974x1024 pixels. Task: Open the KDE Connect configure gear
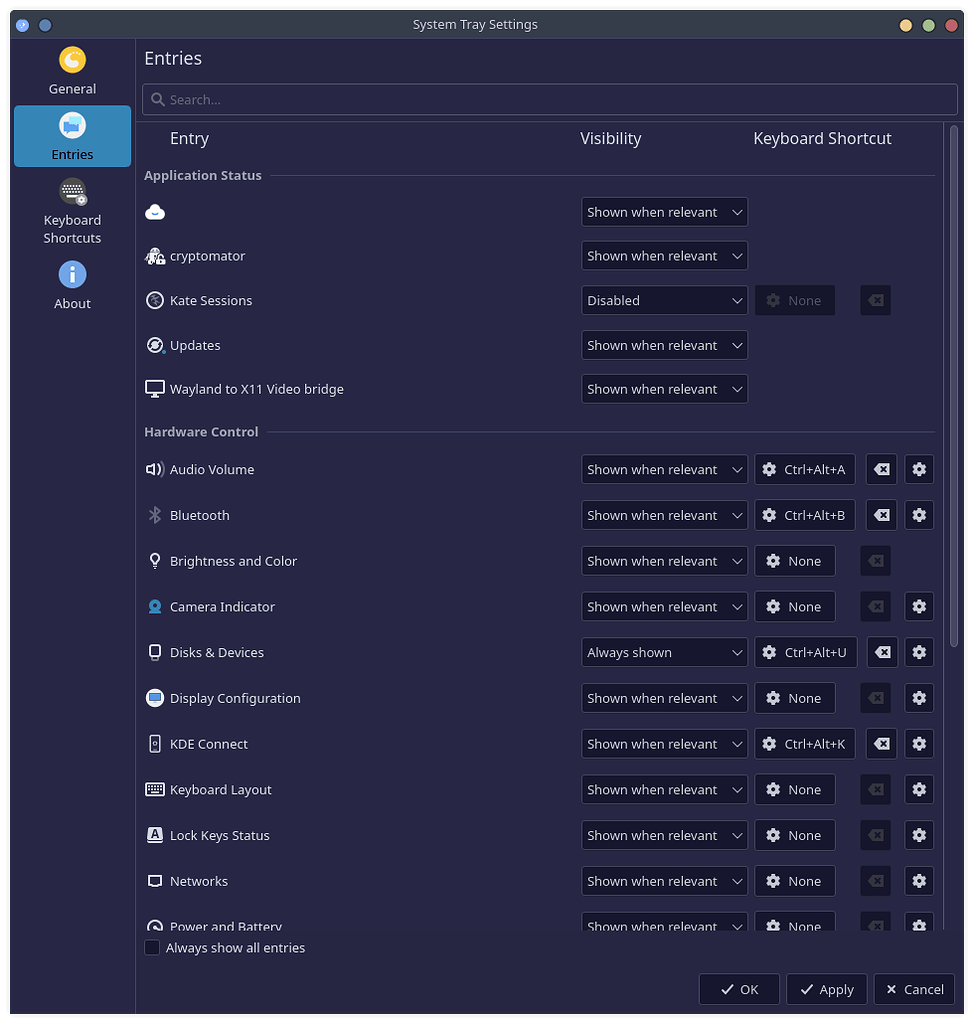point(919,744)
